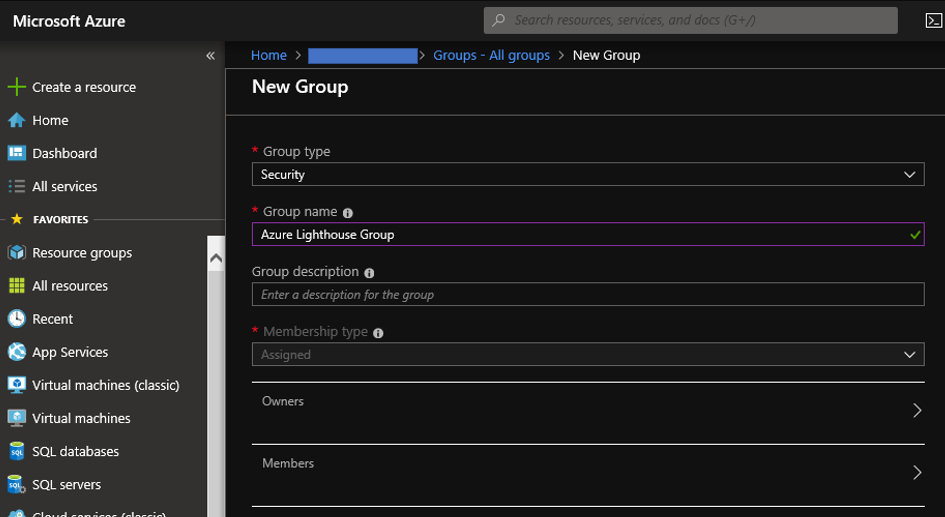Click the Resource groups cube icon

point(16,252)
